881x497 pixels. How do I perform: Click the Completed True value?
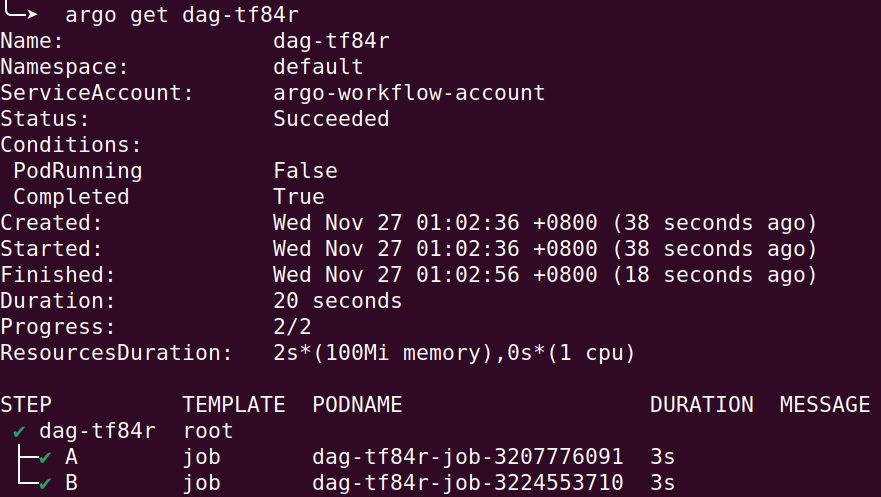[298, 197]
